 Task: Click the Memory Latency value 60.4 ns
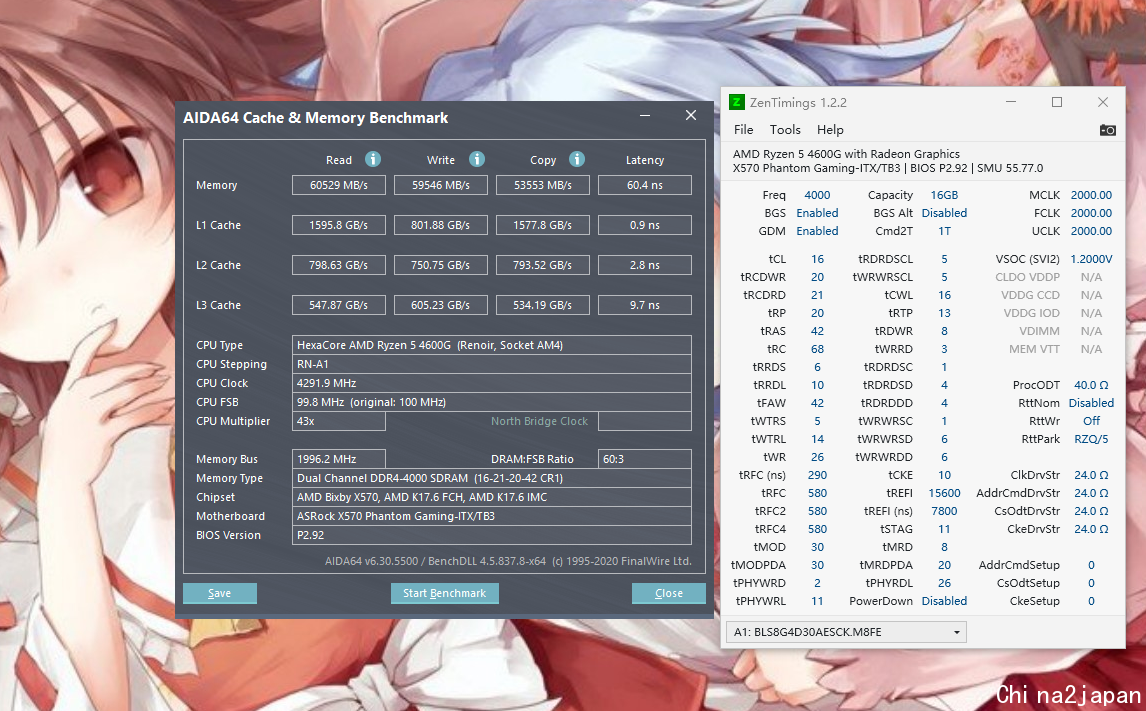645,186
